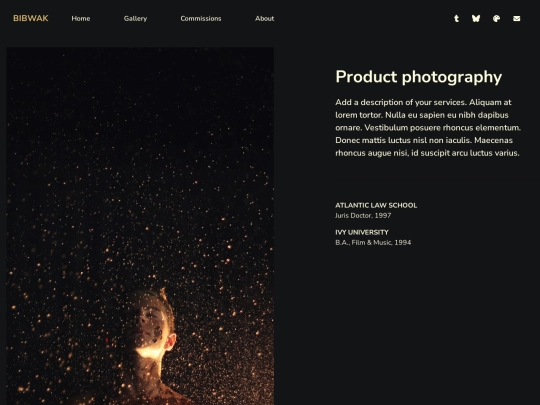The height and width of the screenshot is (405, 540).
Task: Click the Atlantic Law School entry
Action: pyautogui.click(x=376, y=205)
